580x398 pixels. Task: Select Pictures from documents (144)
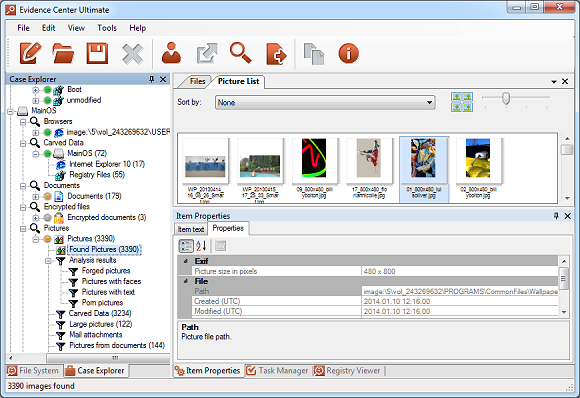click(x=117, y=345)
